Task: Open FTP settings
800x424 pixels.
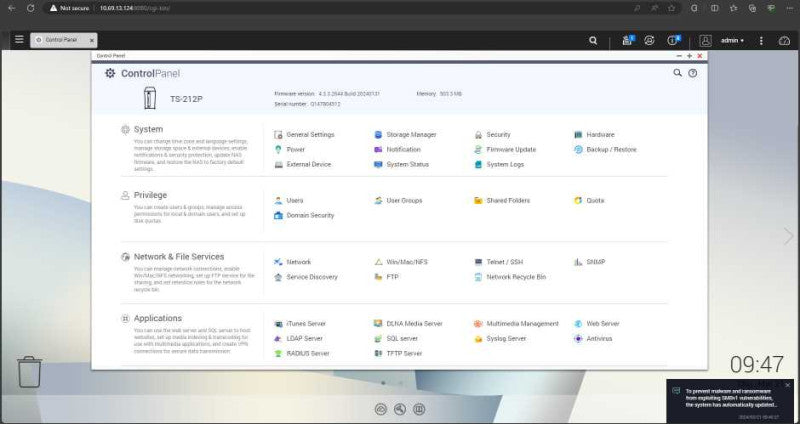Action: [x=386, y=277]
